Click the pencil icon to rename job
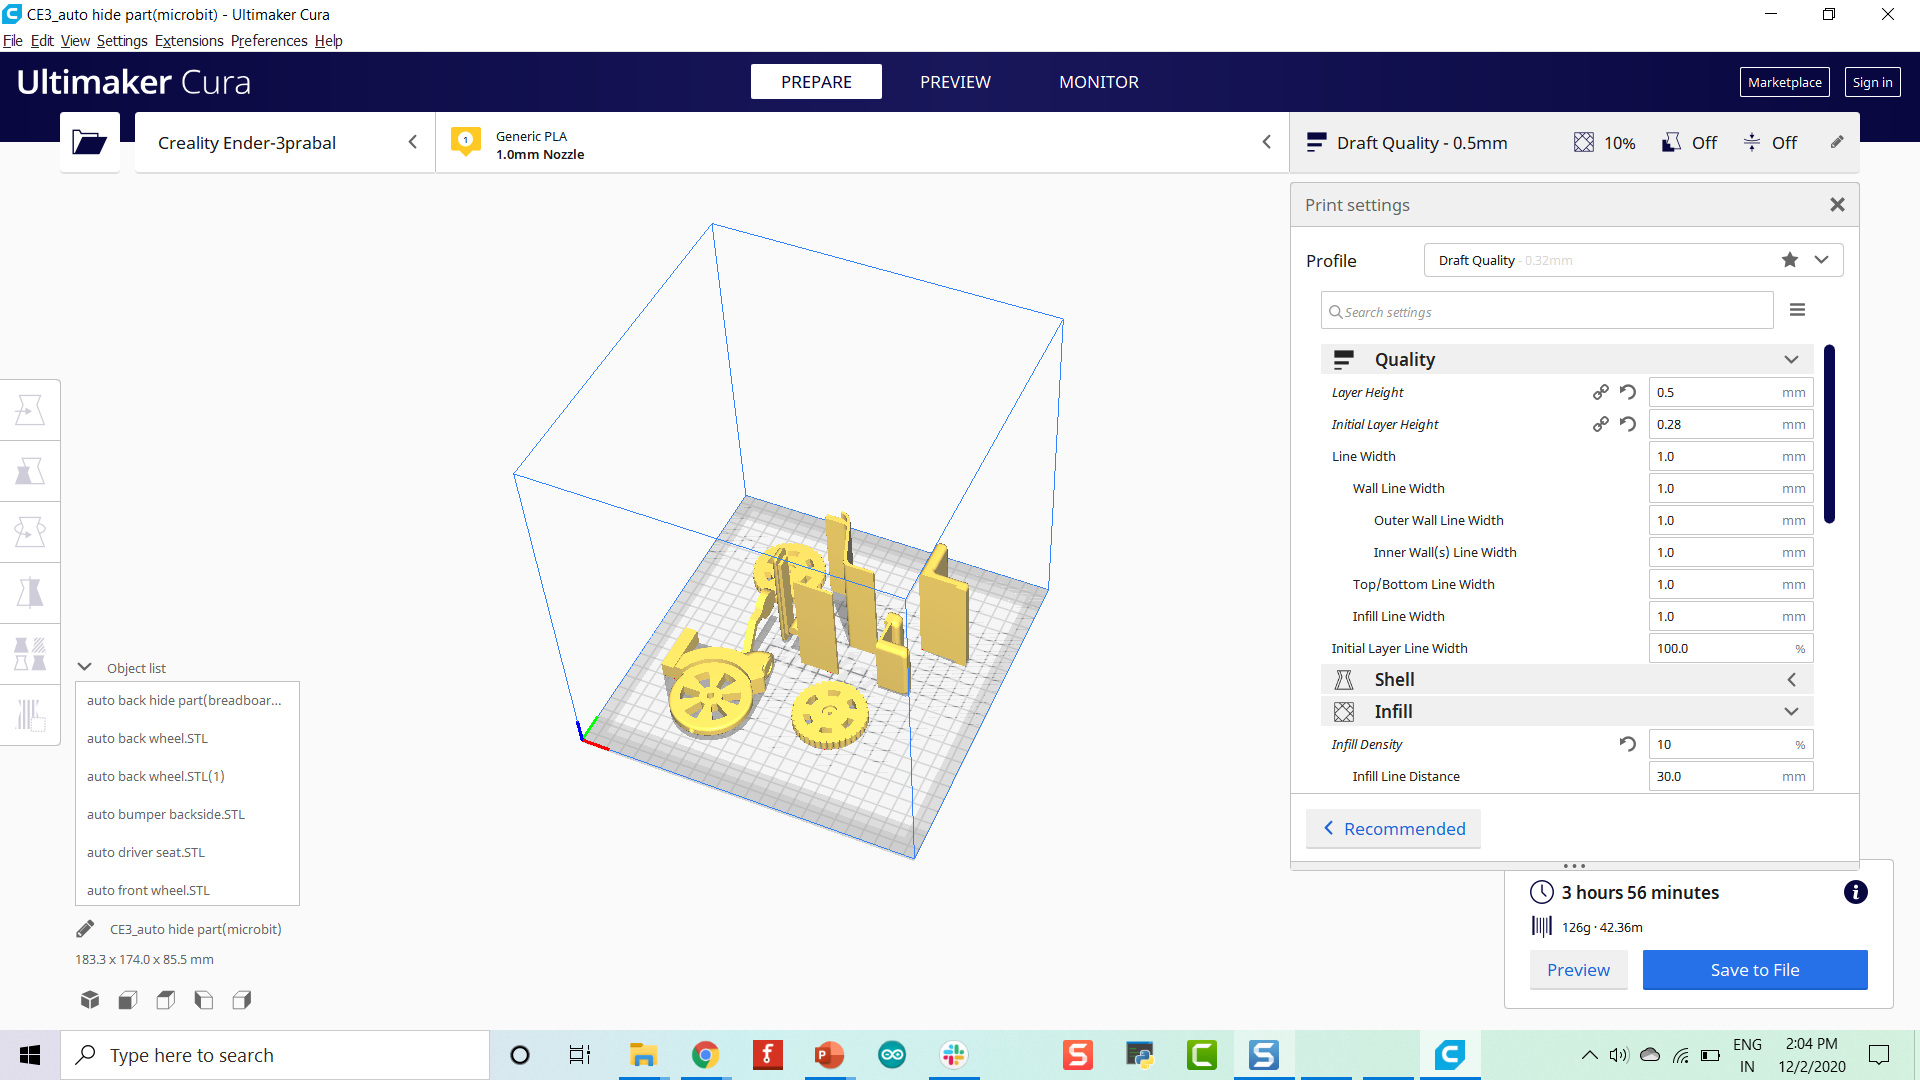The height and width of the screenshot is (1080, 1920). tap(85, 929)
